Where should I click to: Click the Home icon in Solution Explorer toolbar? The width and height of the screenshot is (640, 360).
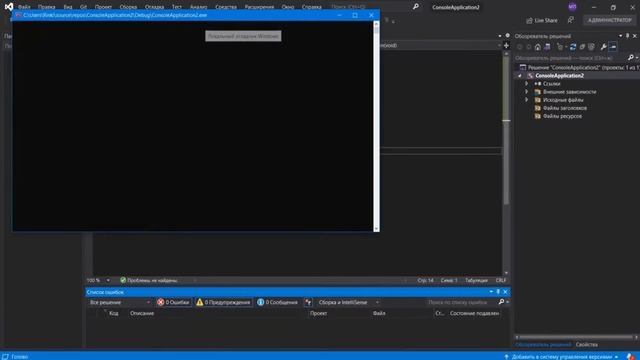pyautogui.click(x=538, y=47)
